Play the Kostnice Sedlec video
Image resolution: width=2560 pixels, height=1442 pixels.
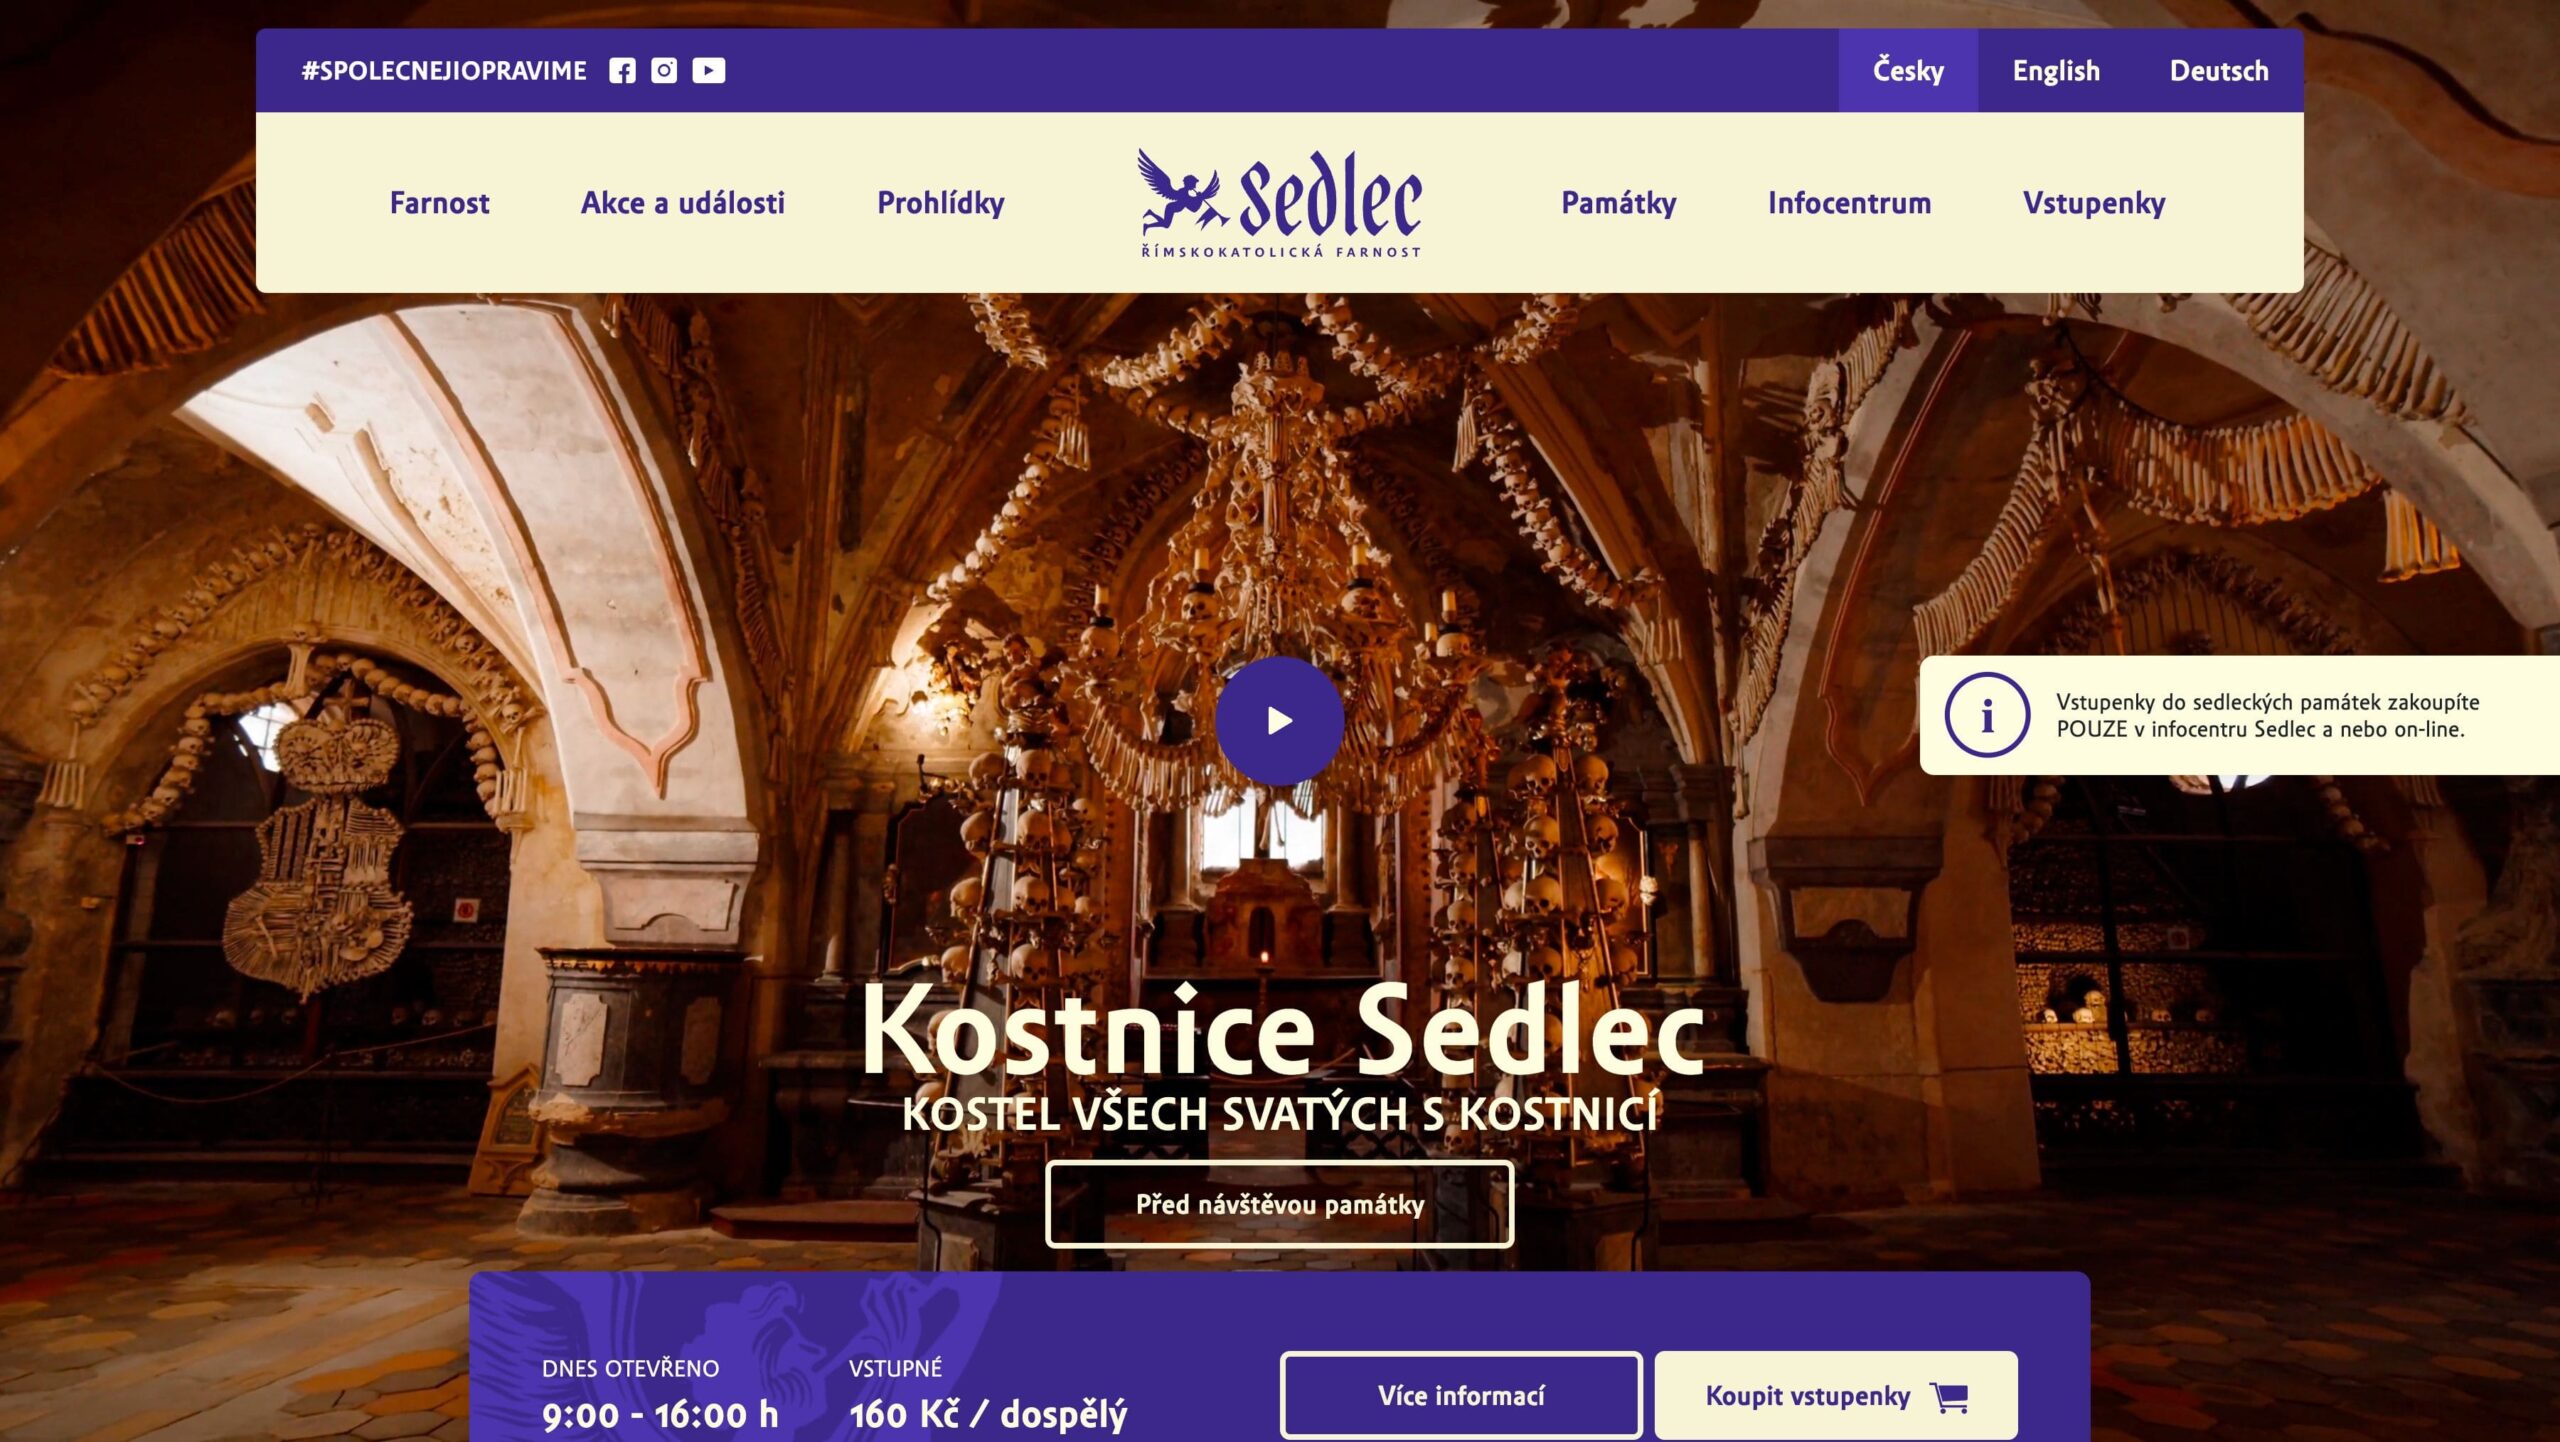[x=1279, y=720]
